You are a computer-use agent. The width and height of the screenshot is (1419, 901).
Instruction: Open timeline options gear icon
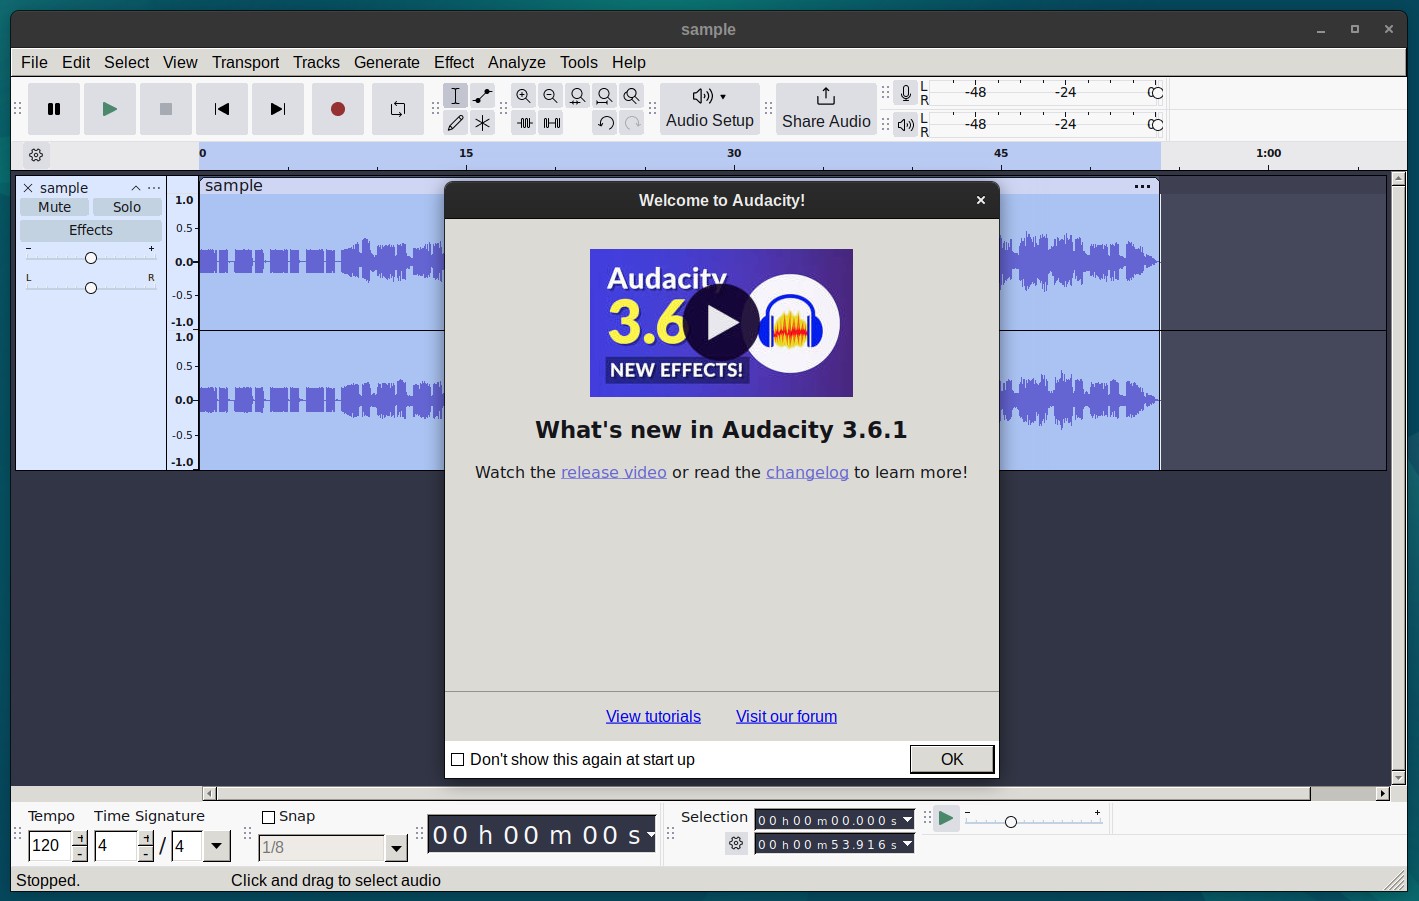click(x=36, y=155)
